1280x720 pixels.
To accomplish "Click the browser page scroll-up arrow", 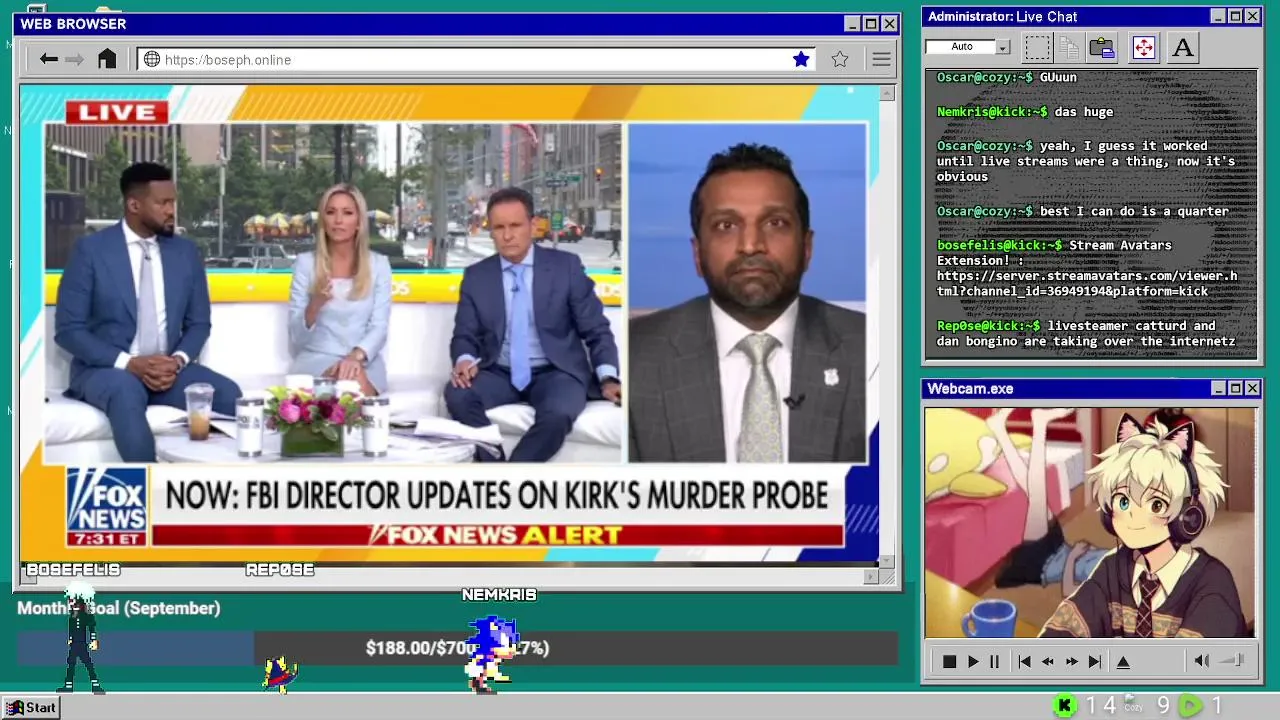I will coord(887,93).
